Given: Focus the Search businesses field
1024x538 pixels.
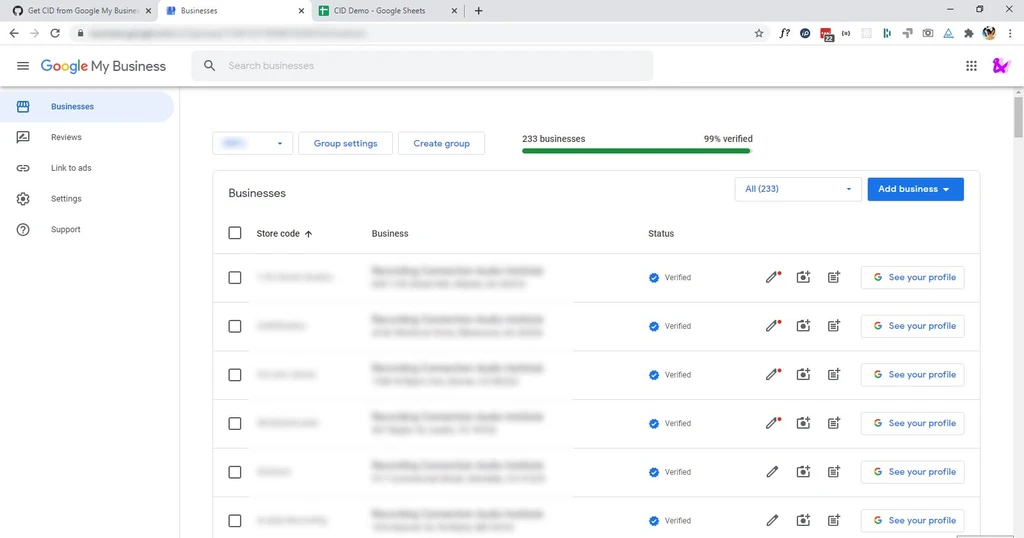Looking at the screenshot, I should (x=422, y=66).
